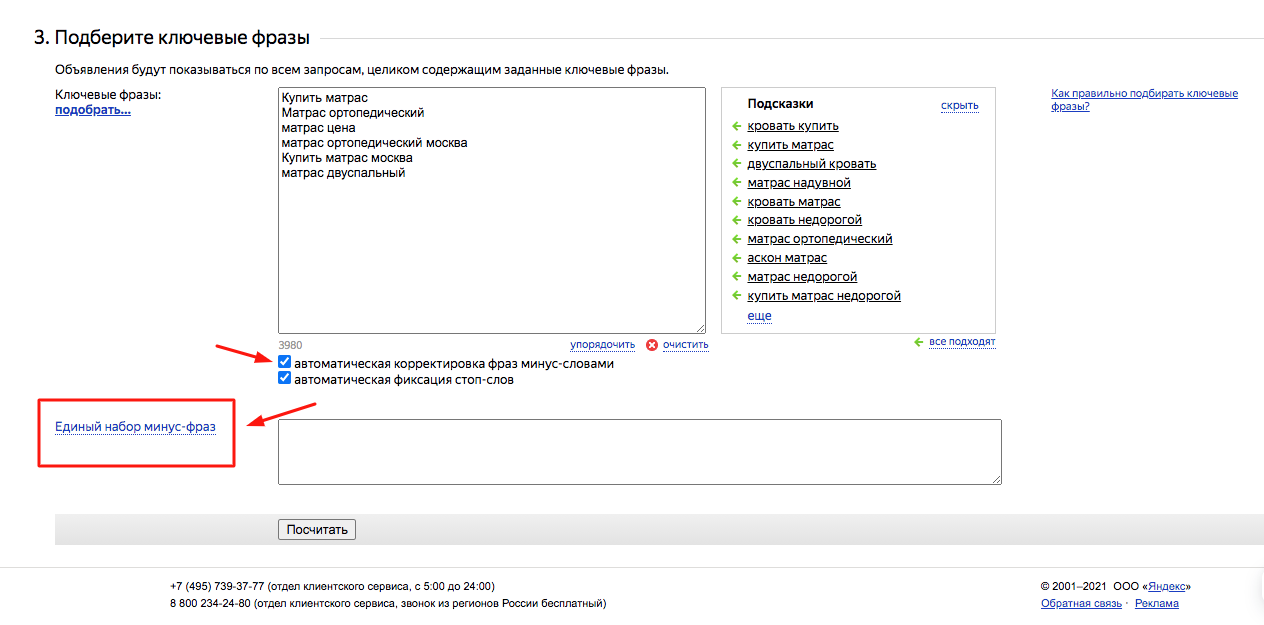Click green arrow beside 'все подходят'
1264x625 pixels.
tap(919, 342)
